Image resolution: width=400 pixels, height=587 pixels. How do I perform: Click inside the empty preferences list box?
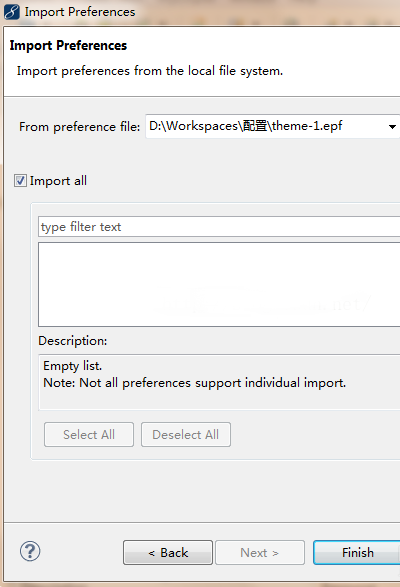(219, 285)
